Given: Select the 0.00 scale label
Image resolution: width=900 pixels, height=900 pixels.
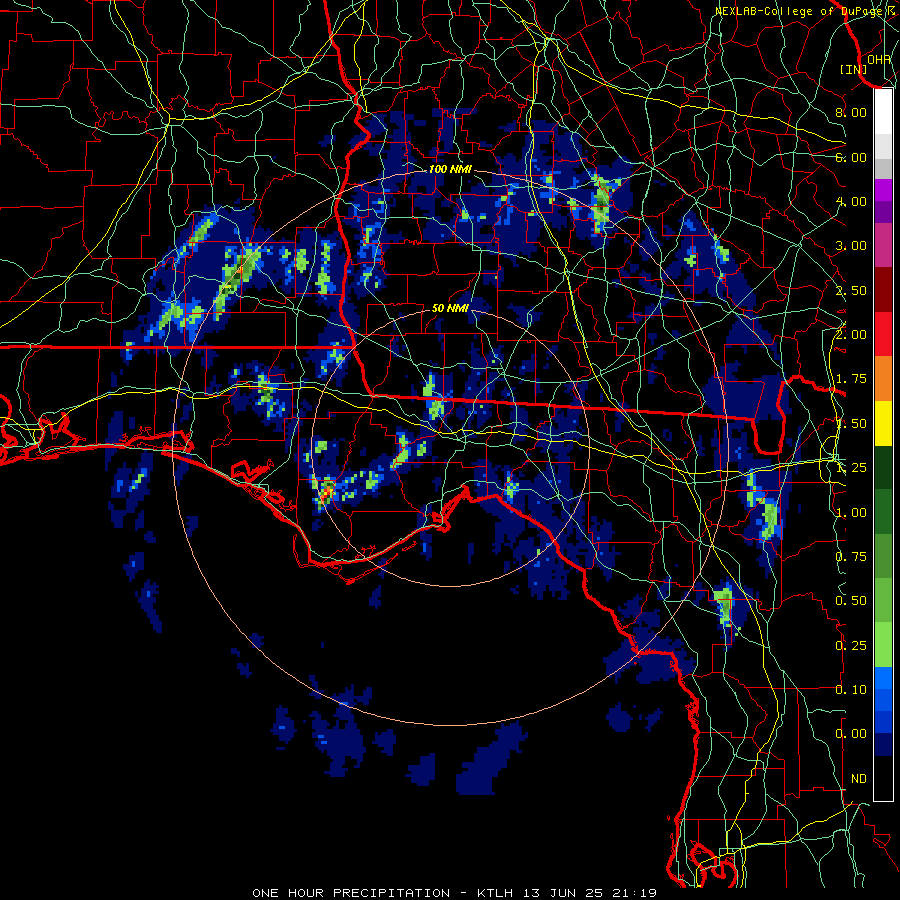Looking at the screenshot, I should [851, 734].
